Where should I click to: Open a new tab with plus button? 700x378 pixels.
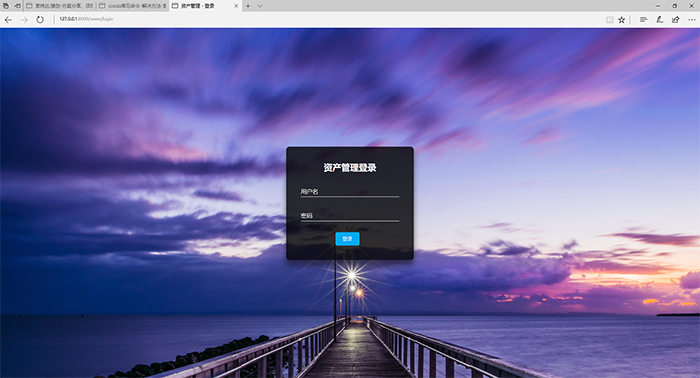click(x=248, y=6)
